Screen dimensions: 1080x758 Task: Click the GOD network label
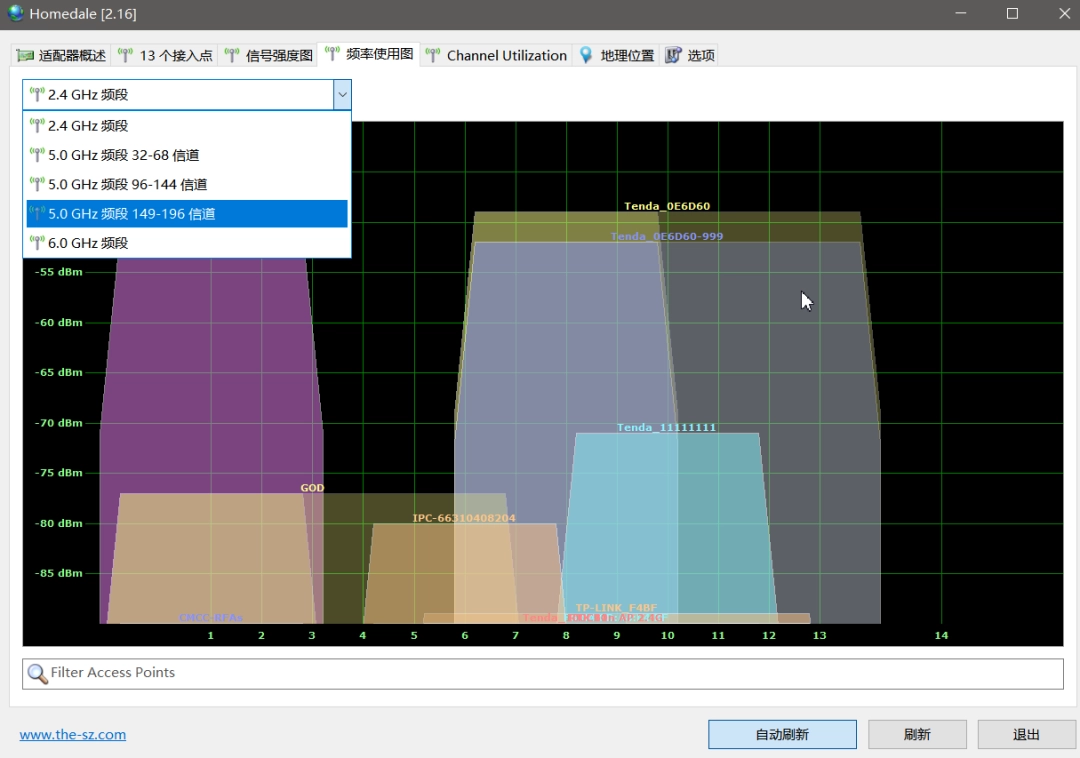coord(312,487)
